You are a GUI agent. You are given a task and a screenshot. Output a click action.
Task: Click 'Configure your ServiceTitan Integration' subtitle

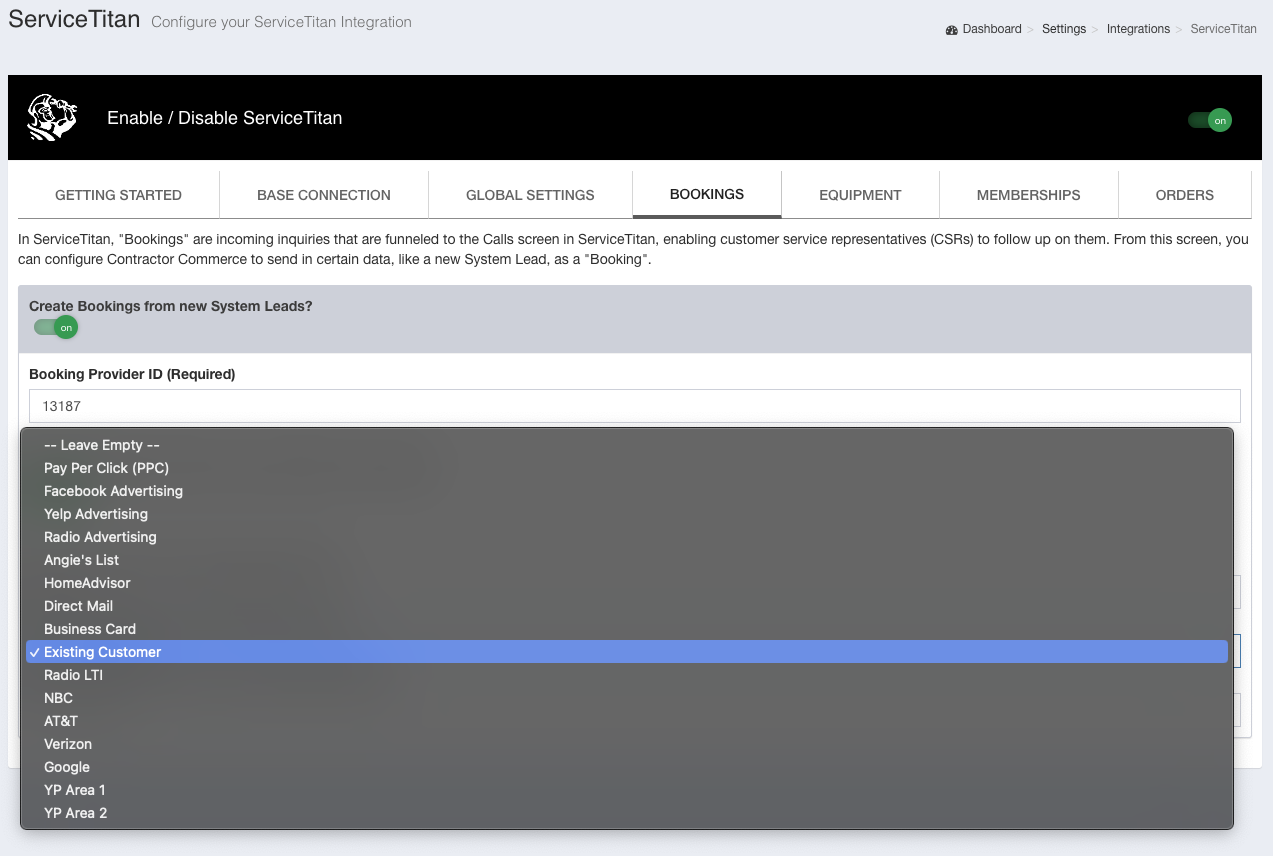pyautogui.click(x=281, y=22)
